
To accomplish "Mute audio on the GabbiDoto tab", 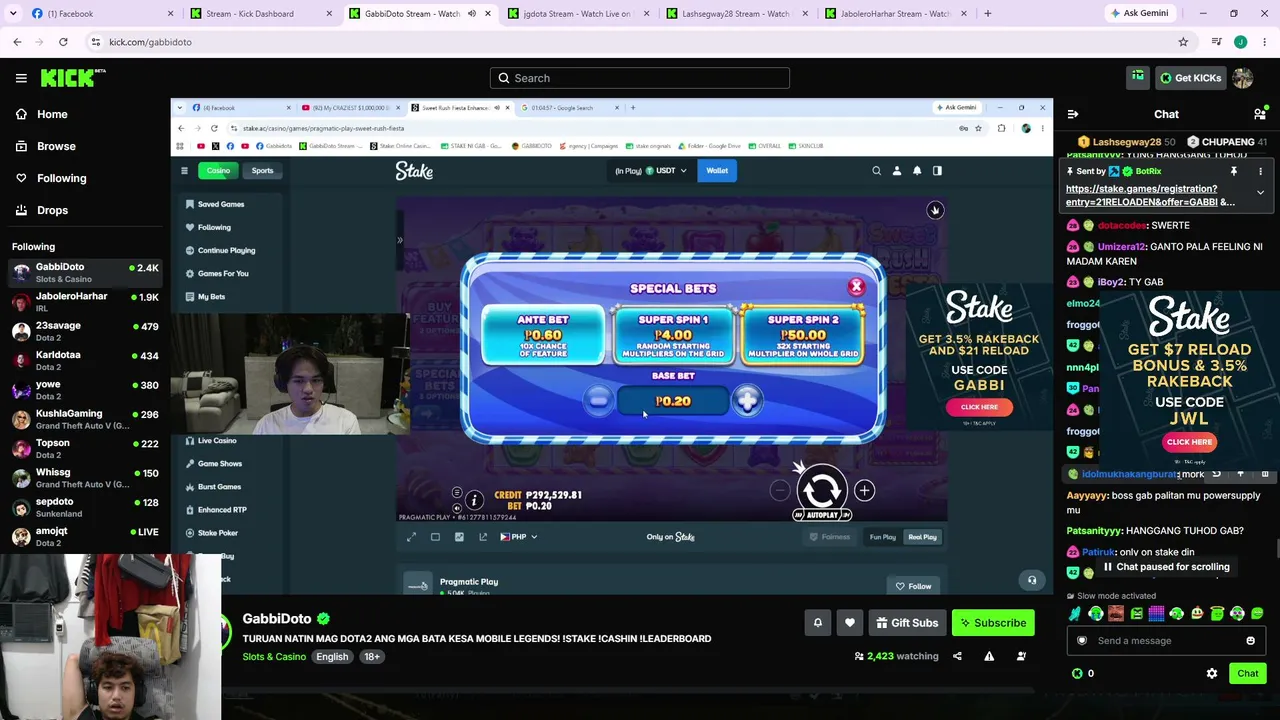I will [472, 14].
